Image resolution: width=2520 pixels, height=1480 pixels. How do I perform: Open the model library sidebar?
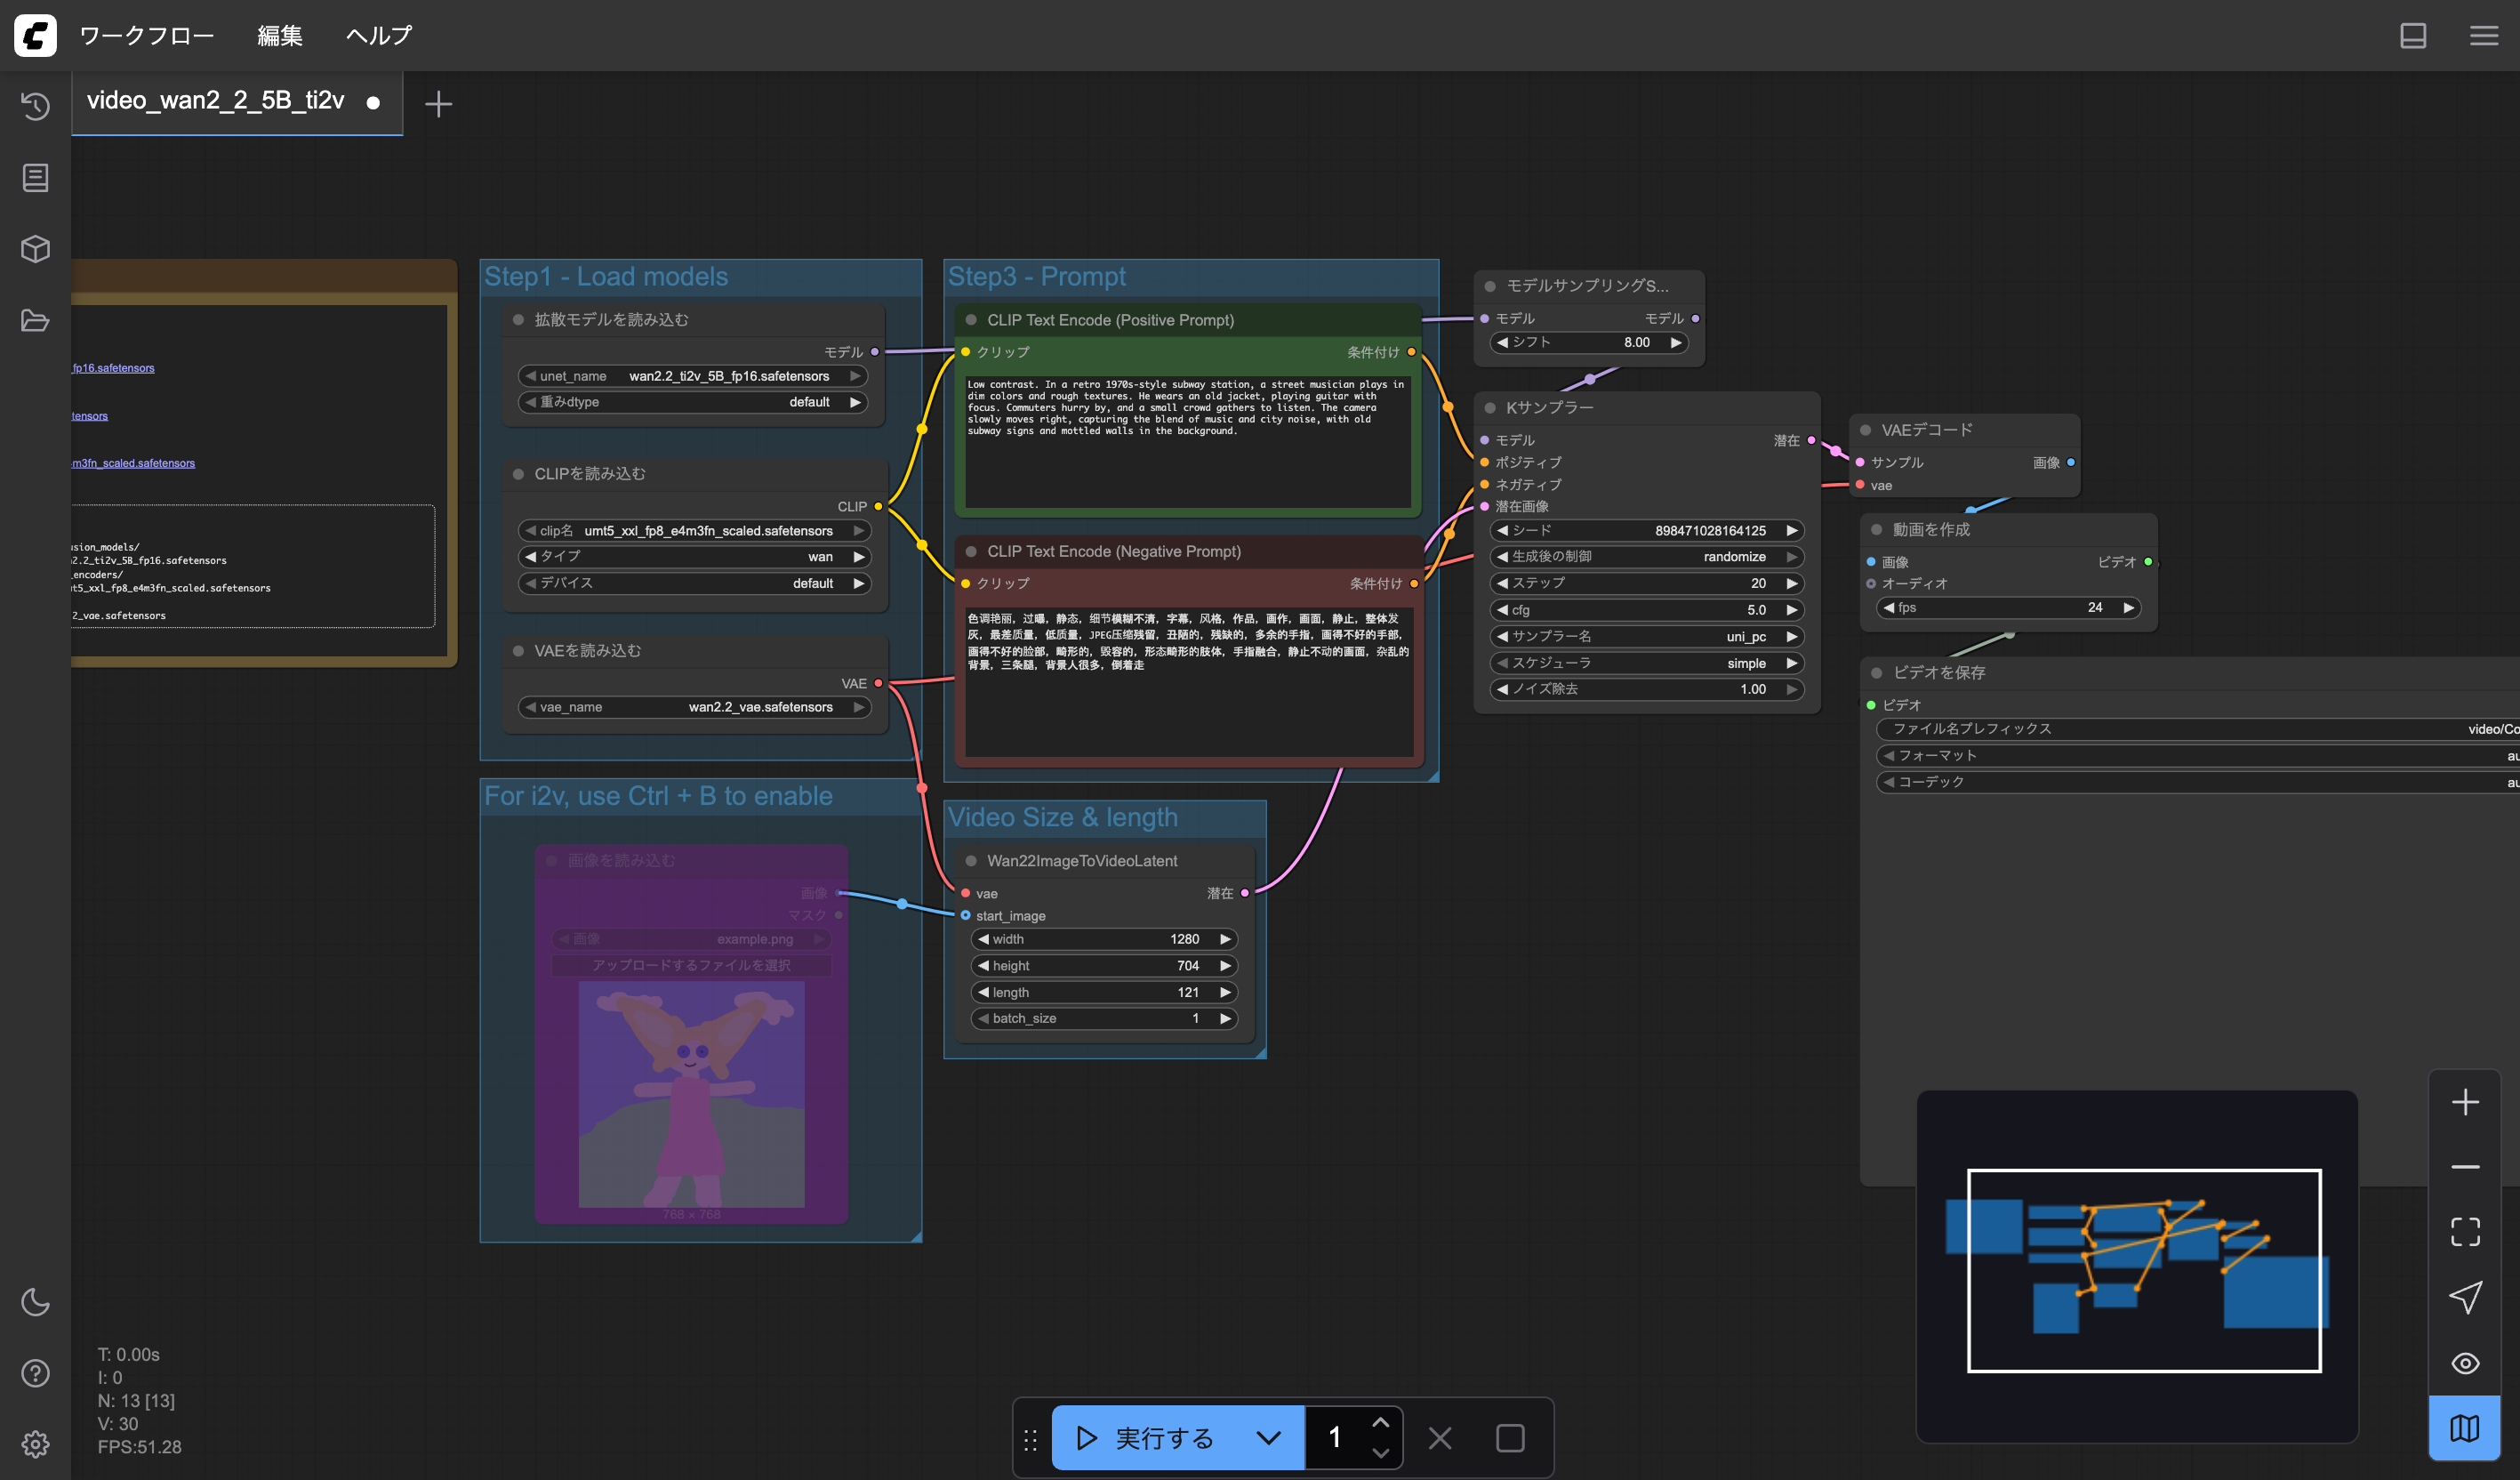tap(35, 249)
